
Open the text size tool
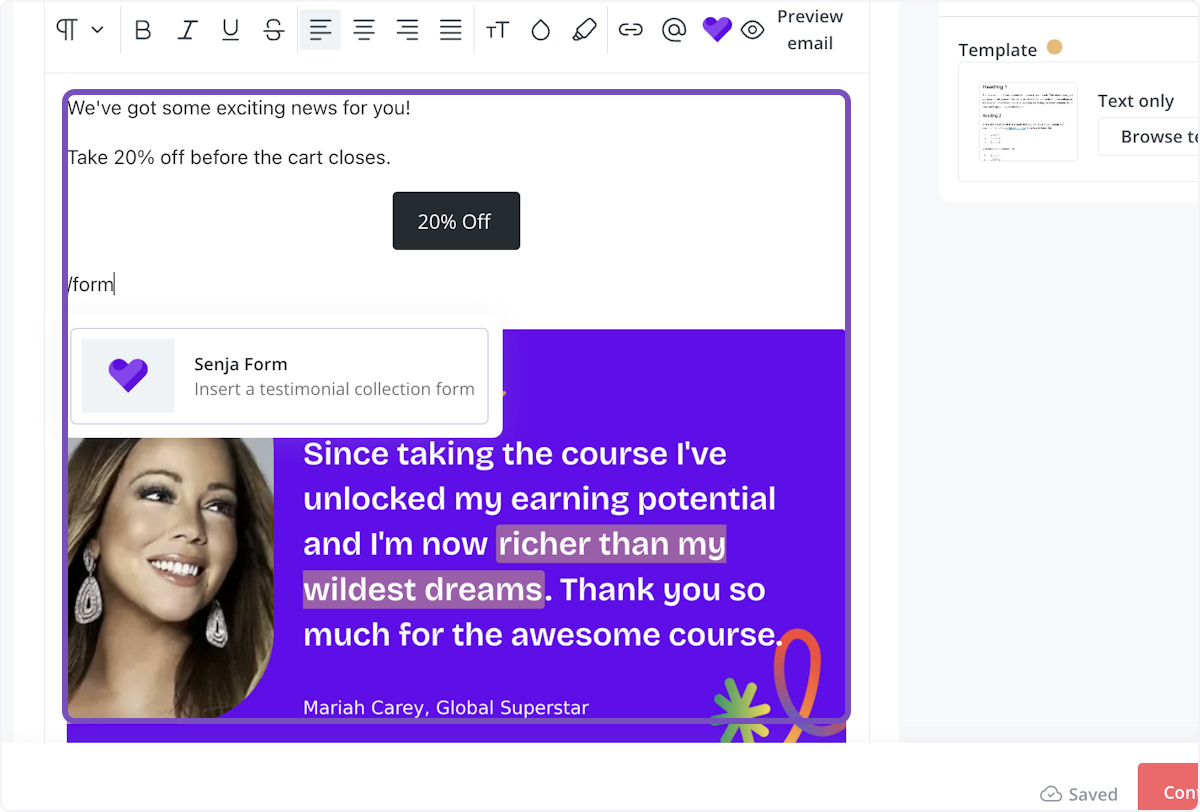(497, 30)
